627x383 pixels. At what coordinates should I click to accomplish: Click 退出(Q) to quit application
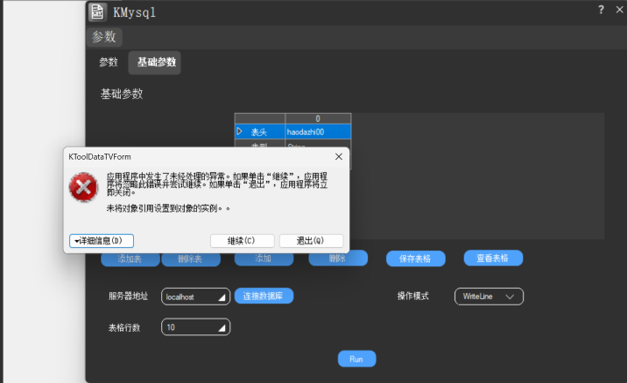pyautogui.click(x=311, y=241)
